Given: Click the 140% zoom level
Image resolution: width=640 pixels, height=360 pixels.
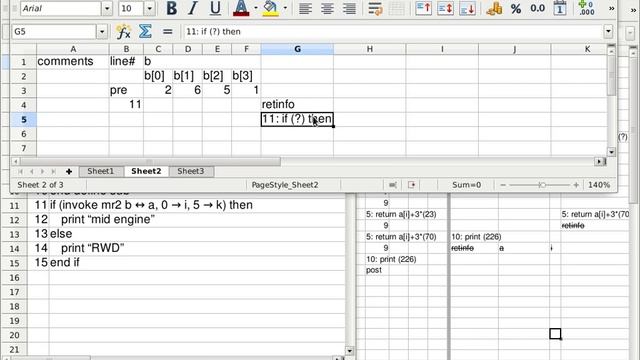Looking at the screenshot, I should [599, 185].
